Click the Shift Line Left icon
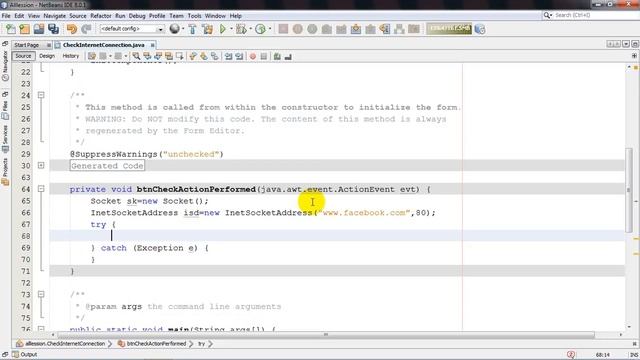Image resolution: width=640 pixels, height=360 pixels. (x=228, y=56)
